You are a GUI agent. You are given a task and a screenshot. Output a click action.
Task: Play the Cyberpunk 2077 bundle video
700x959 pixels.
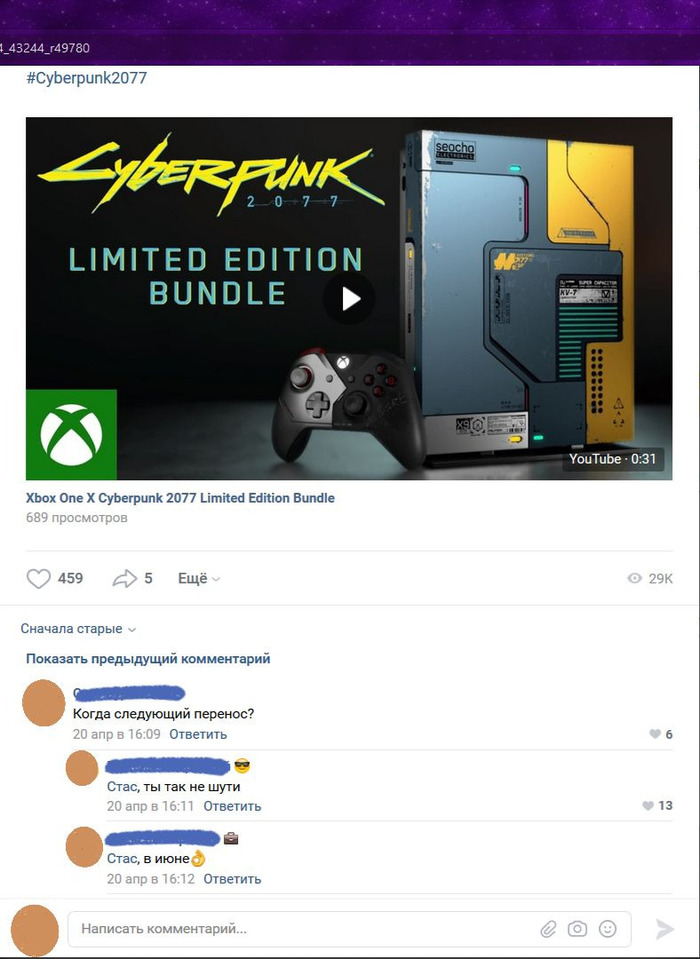coord(349,299)
